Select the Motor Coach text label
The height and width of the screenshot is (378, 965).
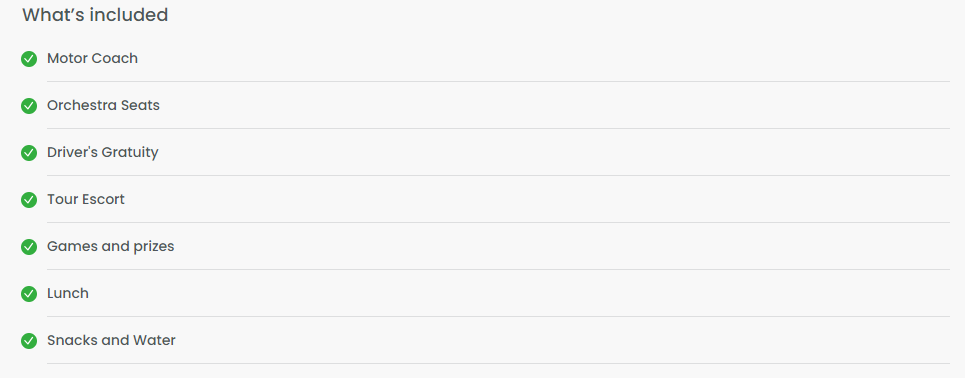coord(92,58)
